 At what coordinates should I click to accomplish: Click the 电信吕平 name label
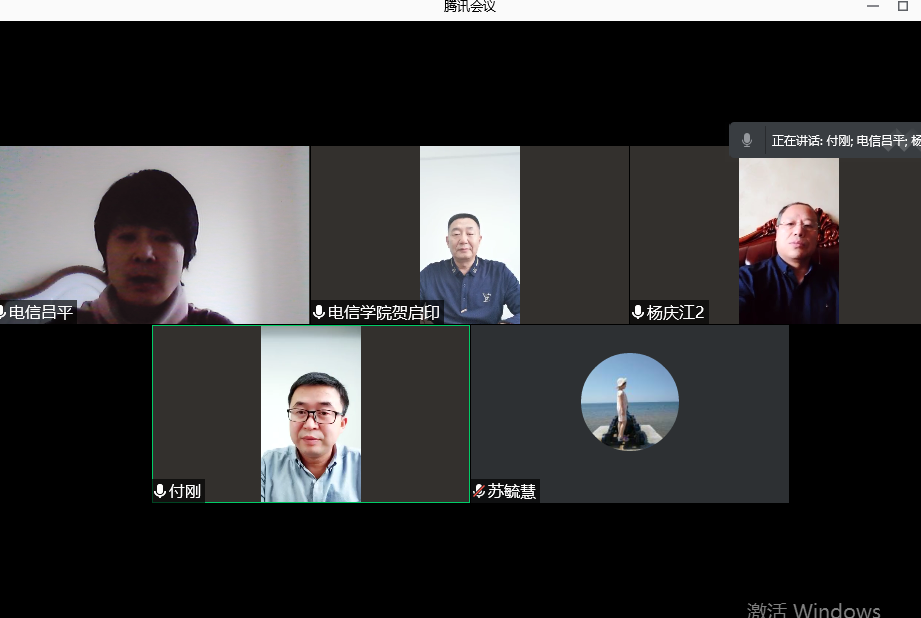point(41,312)
